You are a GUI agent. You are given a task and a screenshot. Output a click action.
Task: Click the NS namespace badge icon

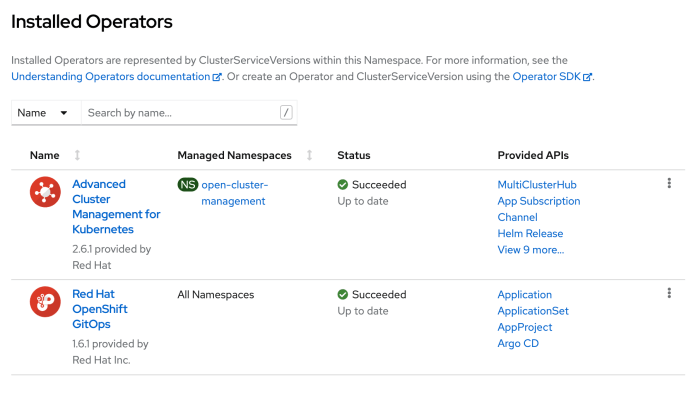tap(188, 184)
